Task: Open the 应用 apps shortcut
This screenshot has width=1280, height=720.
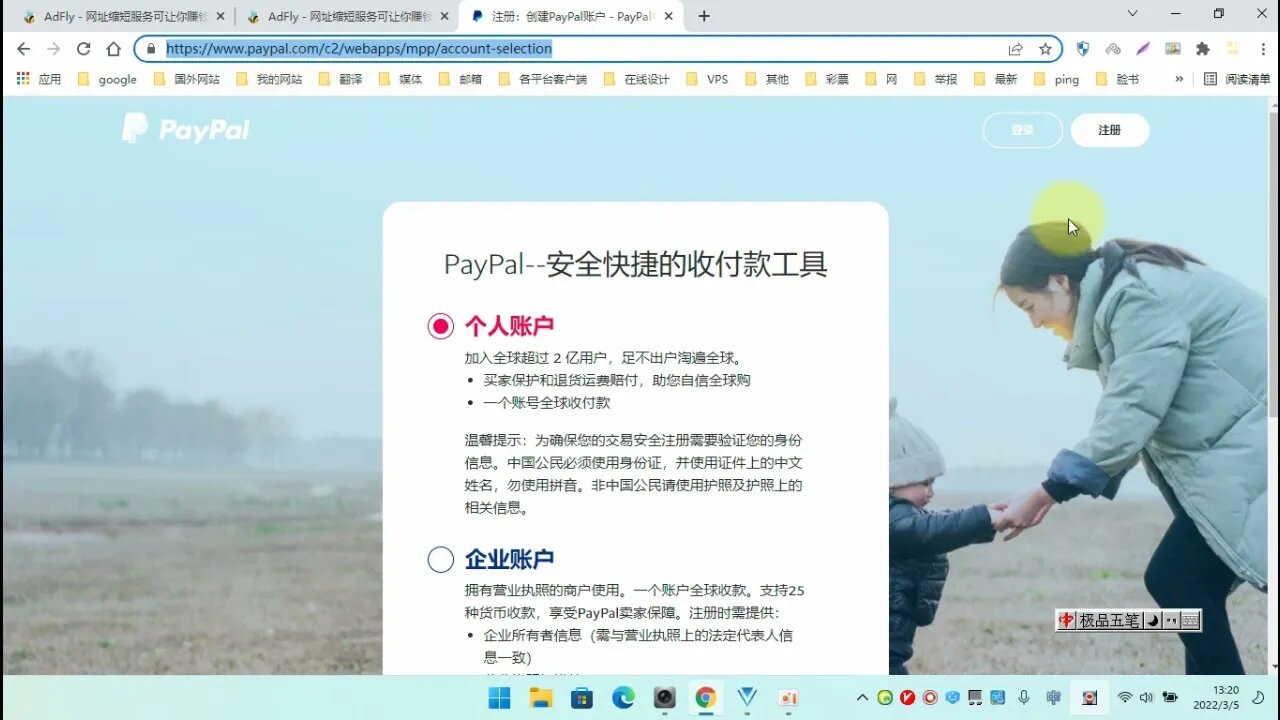Action: [x=39, y=79]
